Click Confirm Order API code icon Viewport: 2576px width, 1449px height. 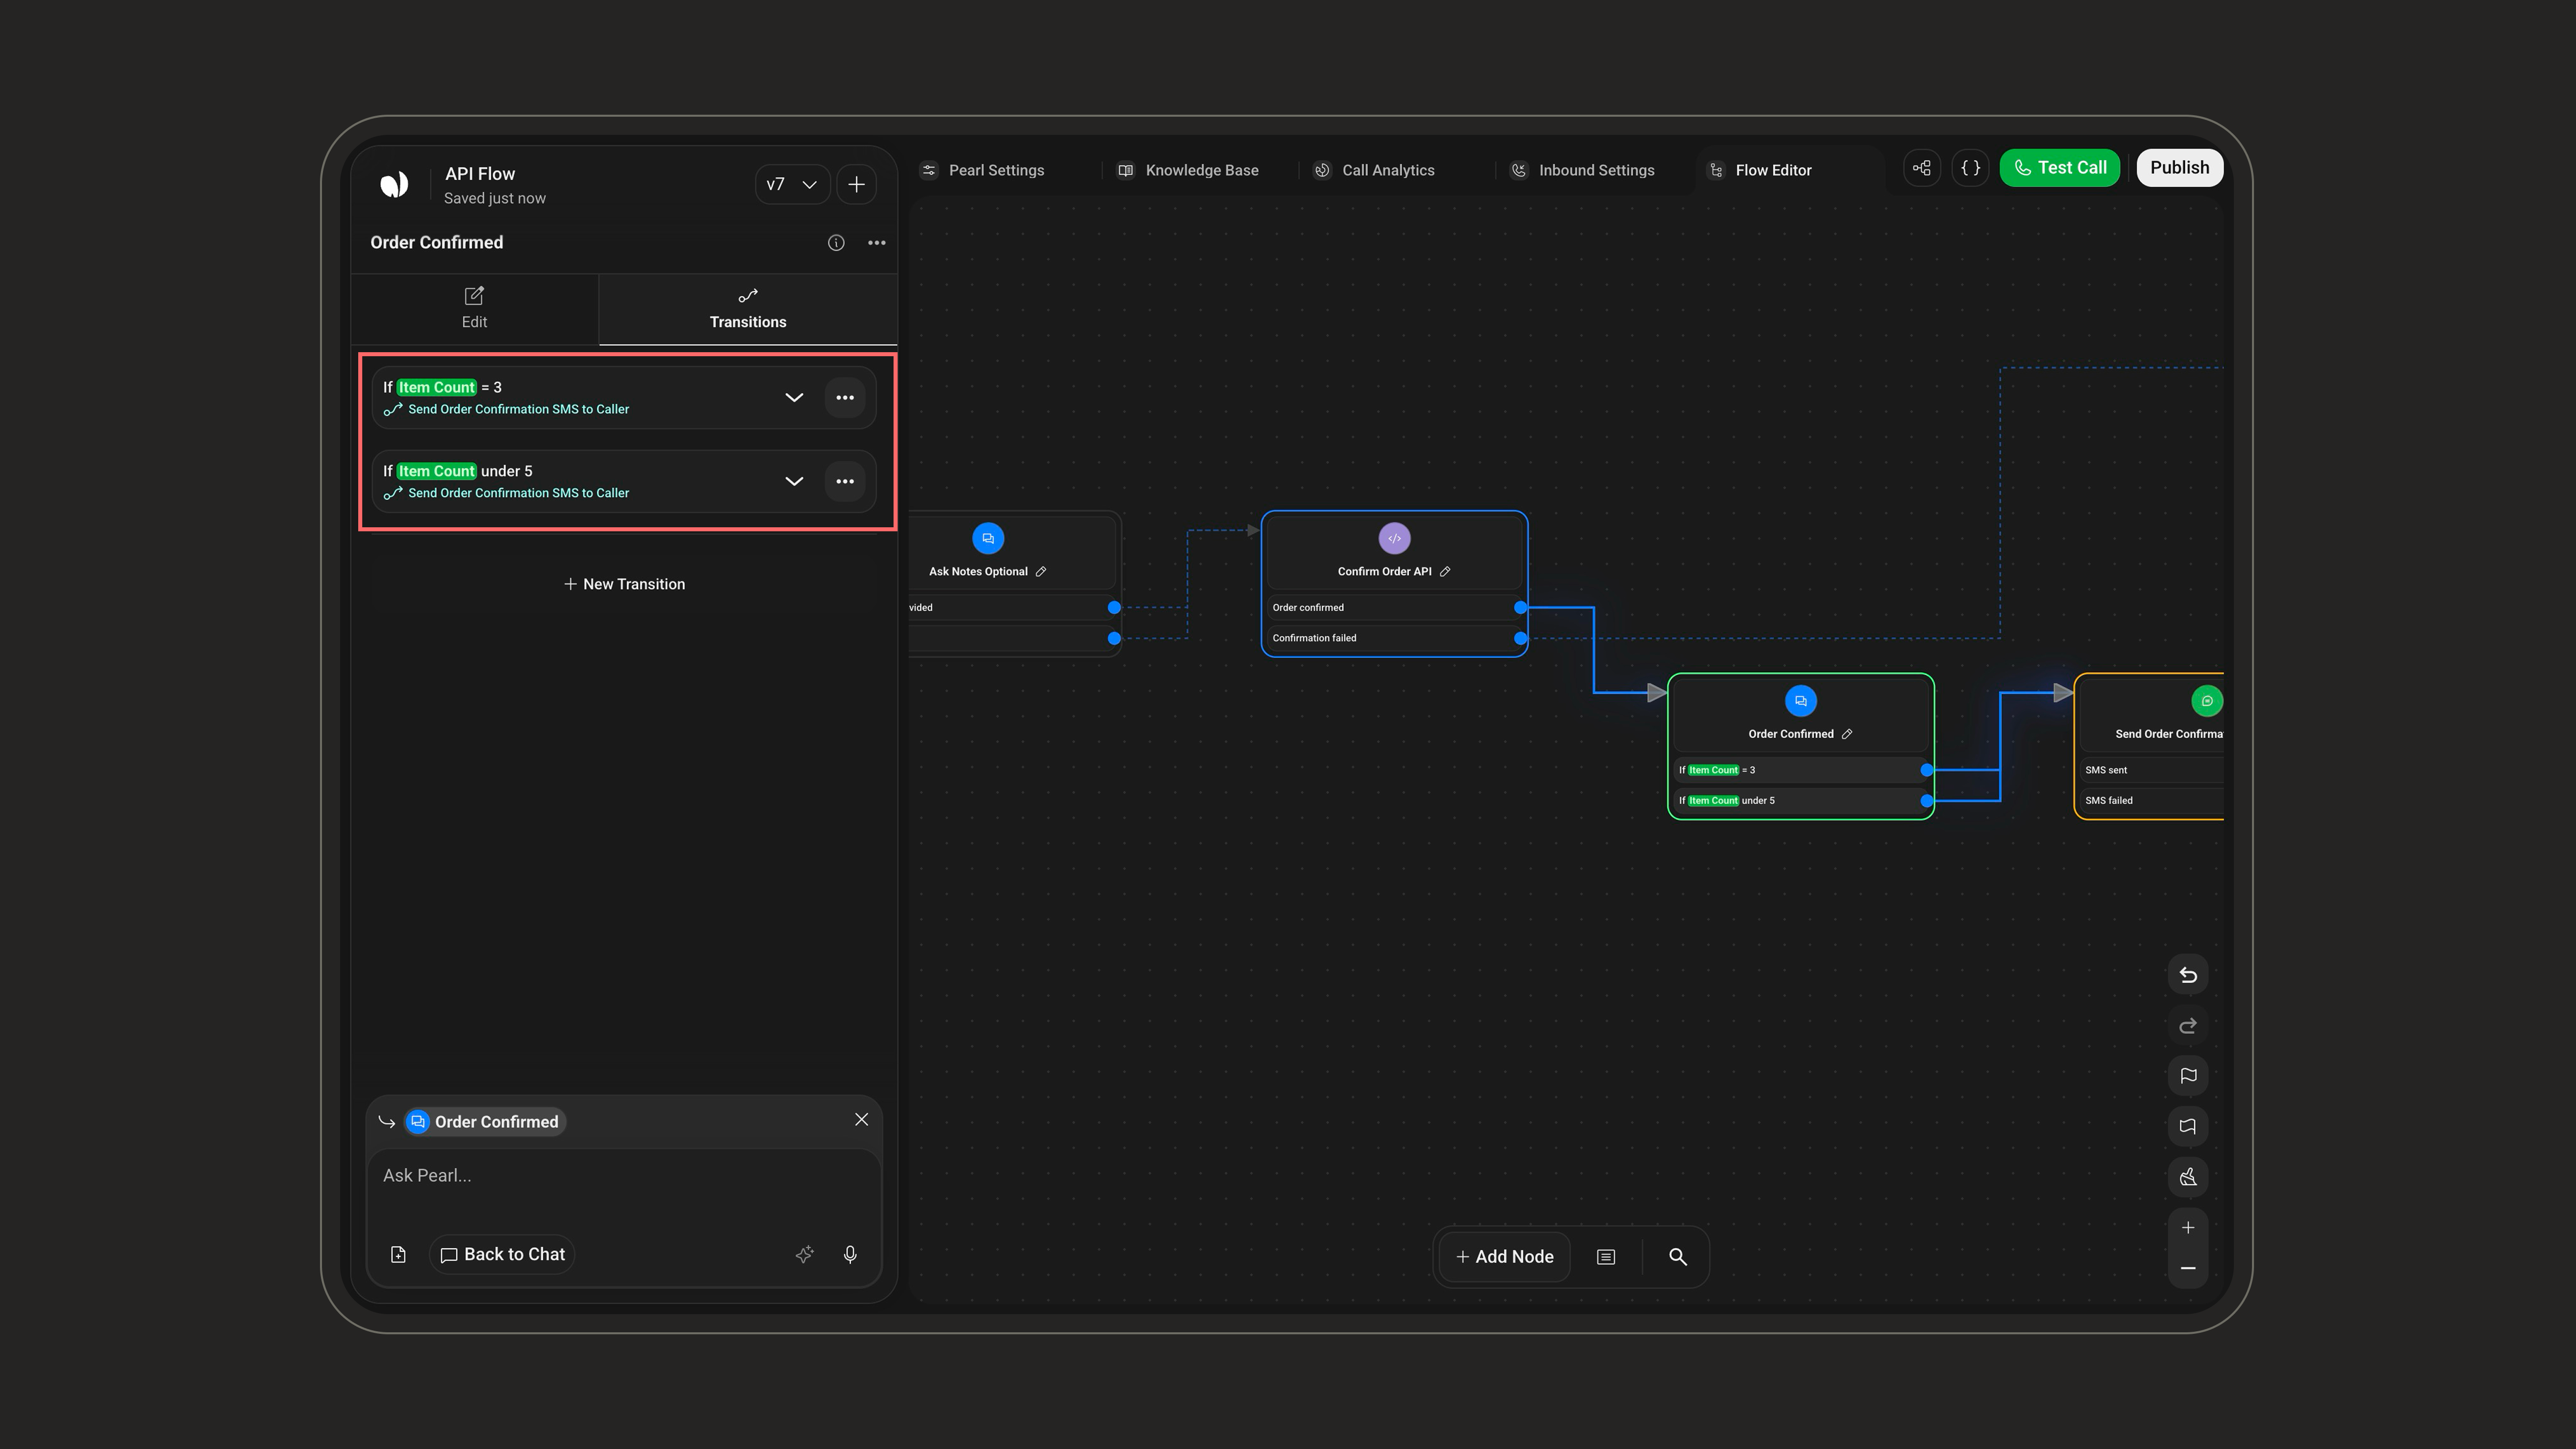click(1394, 538)
